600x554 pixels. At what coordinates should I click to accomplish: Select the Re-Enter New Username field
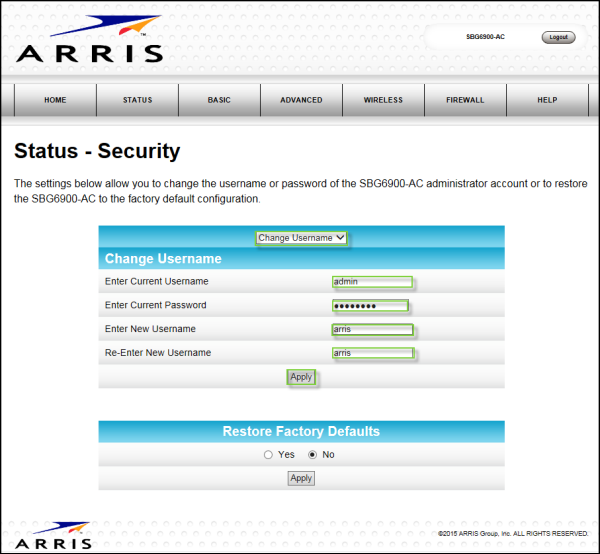click(372, 353)
